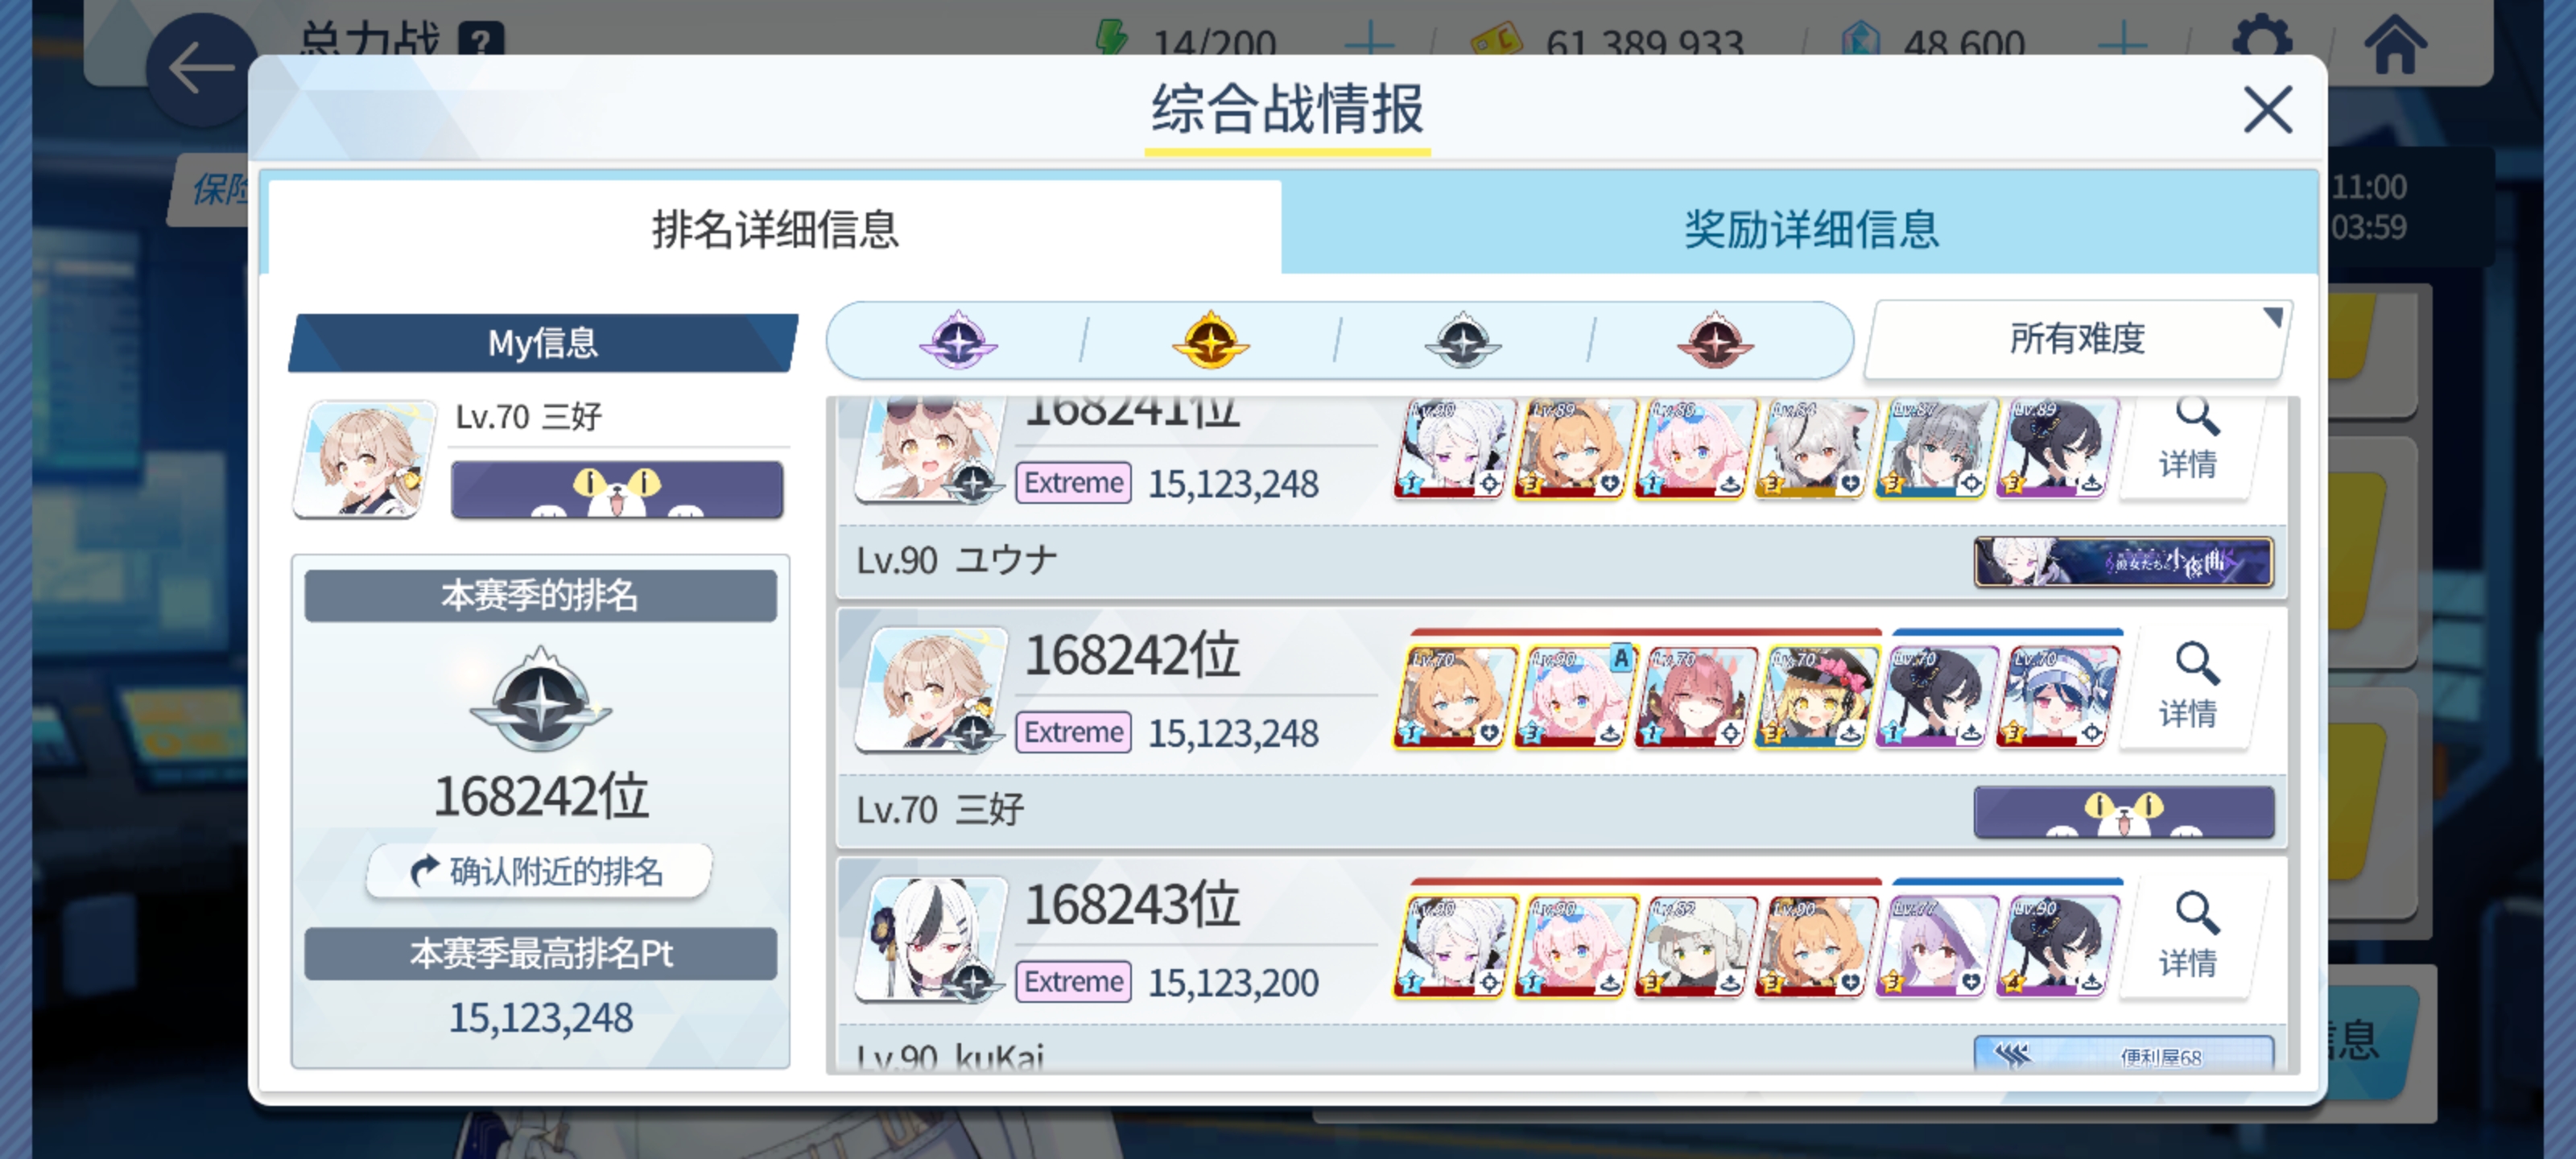2576x1159 pixels.
Task: Select My信息 profile avatar thumbnail
Action: 365,459
